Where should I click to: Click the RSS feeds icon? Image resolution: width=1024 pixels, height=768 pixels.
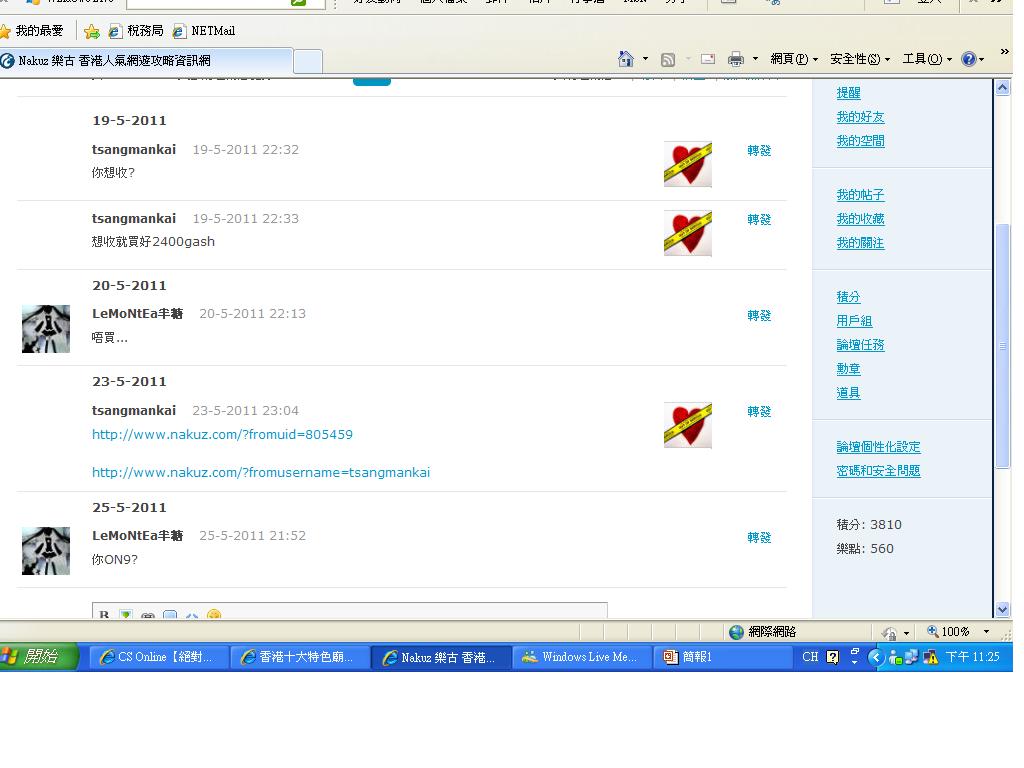click(668, 59)
